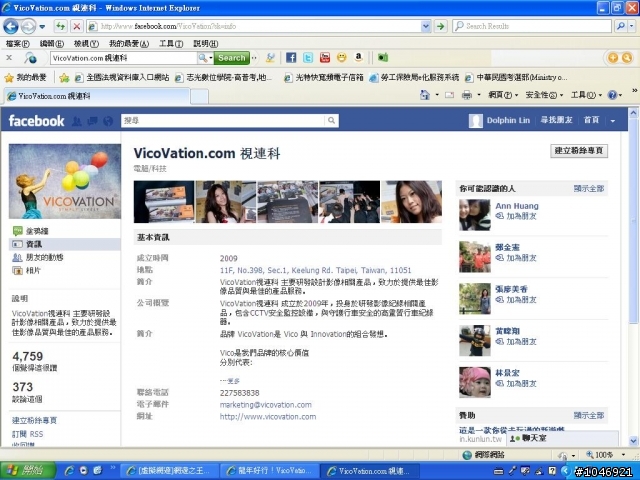Expand search provider dropdown arrow

[x=632, y=26]
